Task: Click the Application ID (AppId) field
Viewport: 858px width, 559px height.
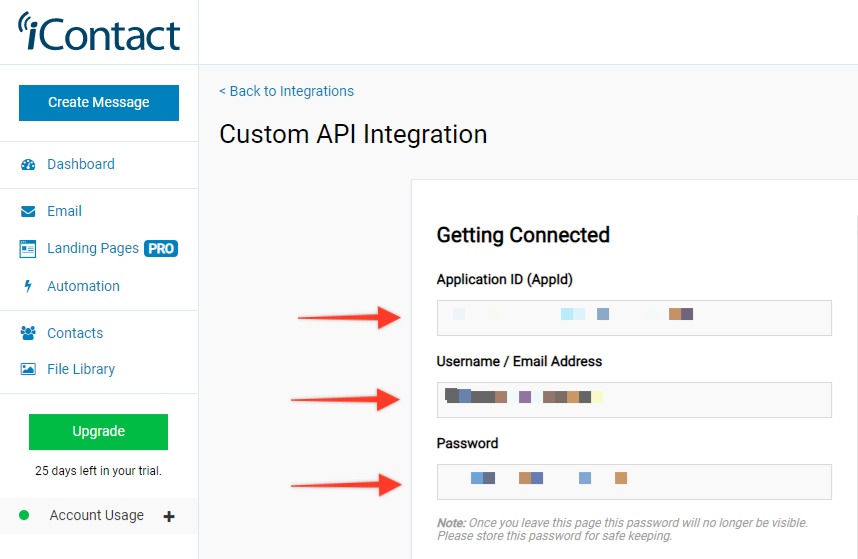Action: pos(634,318)
